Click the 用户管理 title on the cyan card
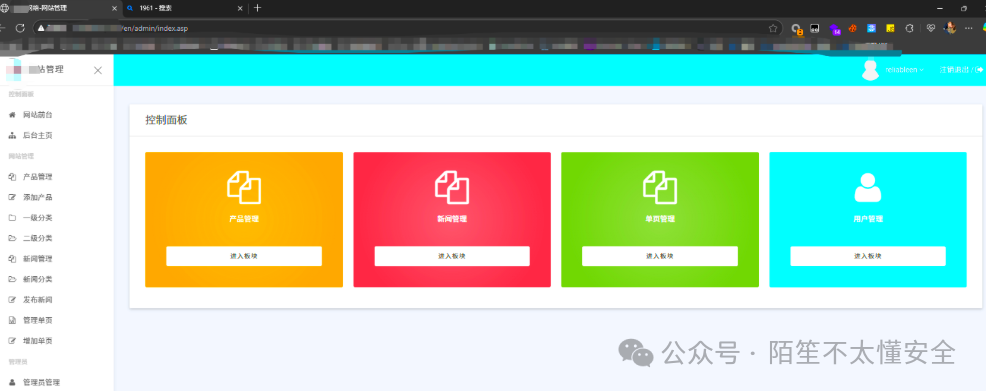 coord(868,219)
